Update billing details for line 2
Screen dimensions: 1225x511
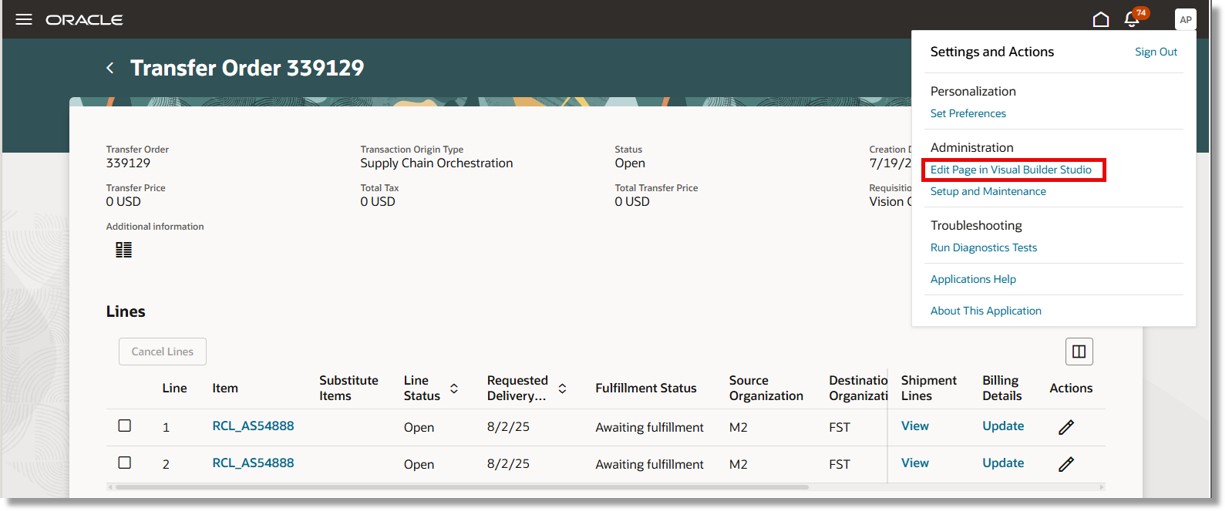pyautogui.click(x=1003, y=463)
